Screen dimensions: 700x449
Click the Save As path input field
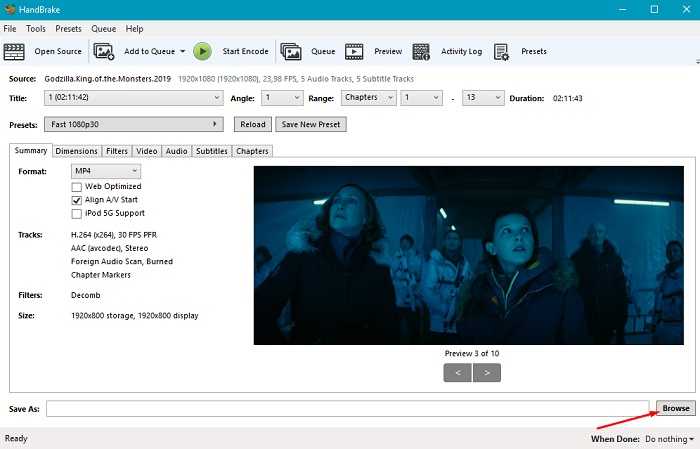pos(348,408)
